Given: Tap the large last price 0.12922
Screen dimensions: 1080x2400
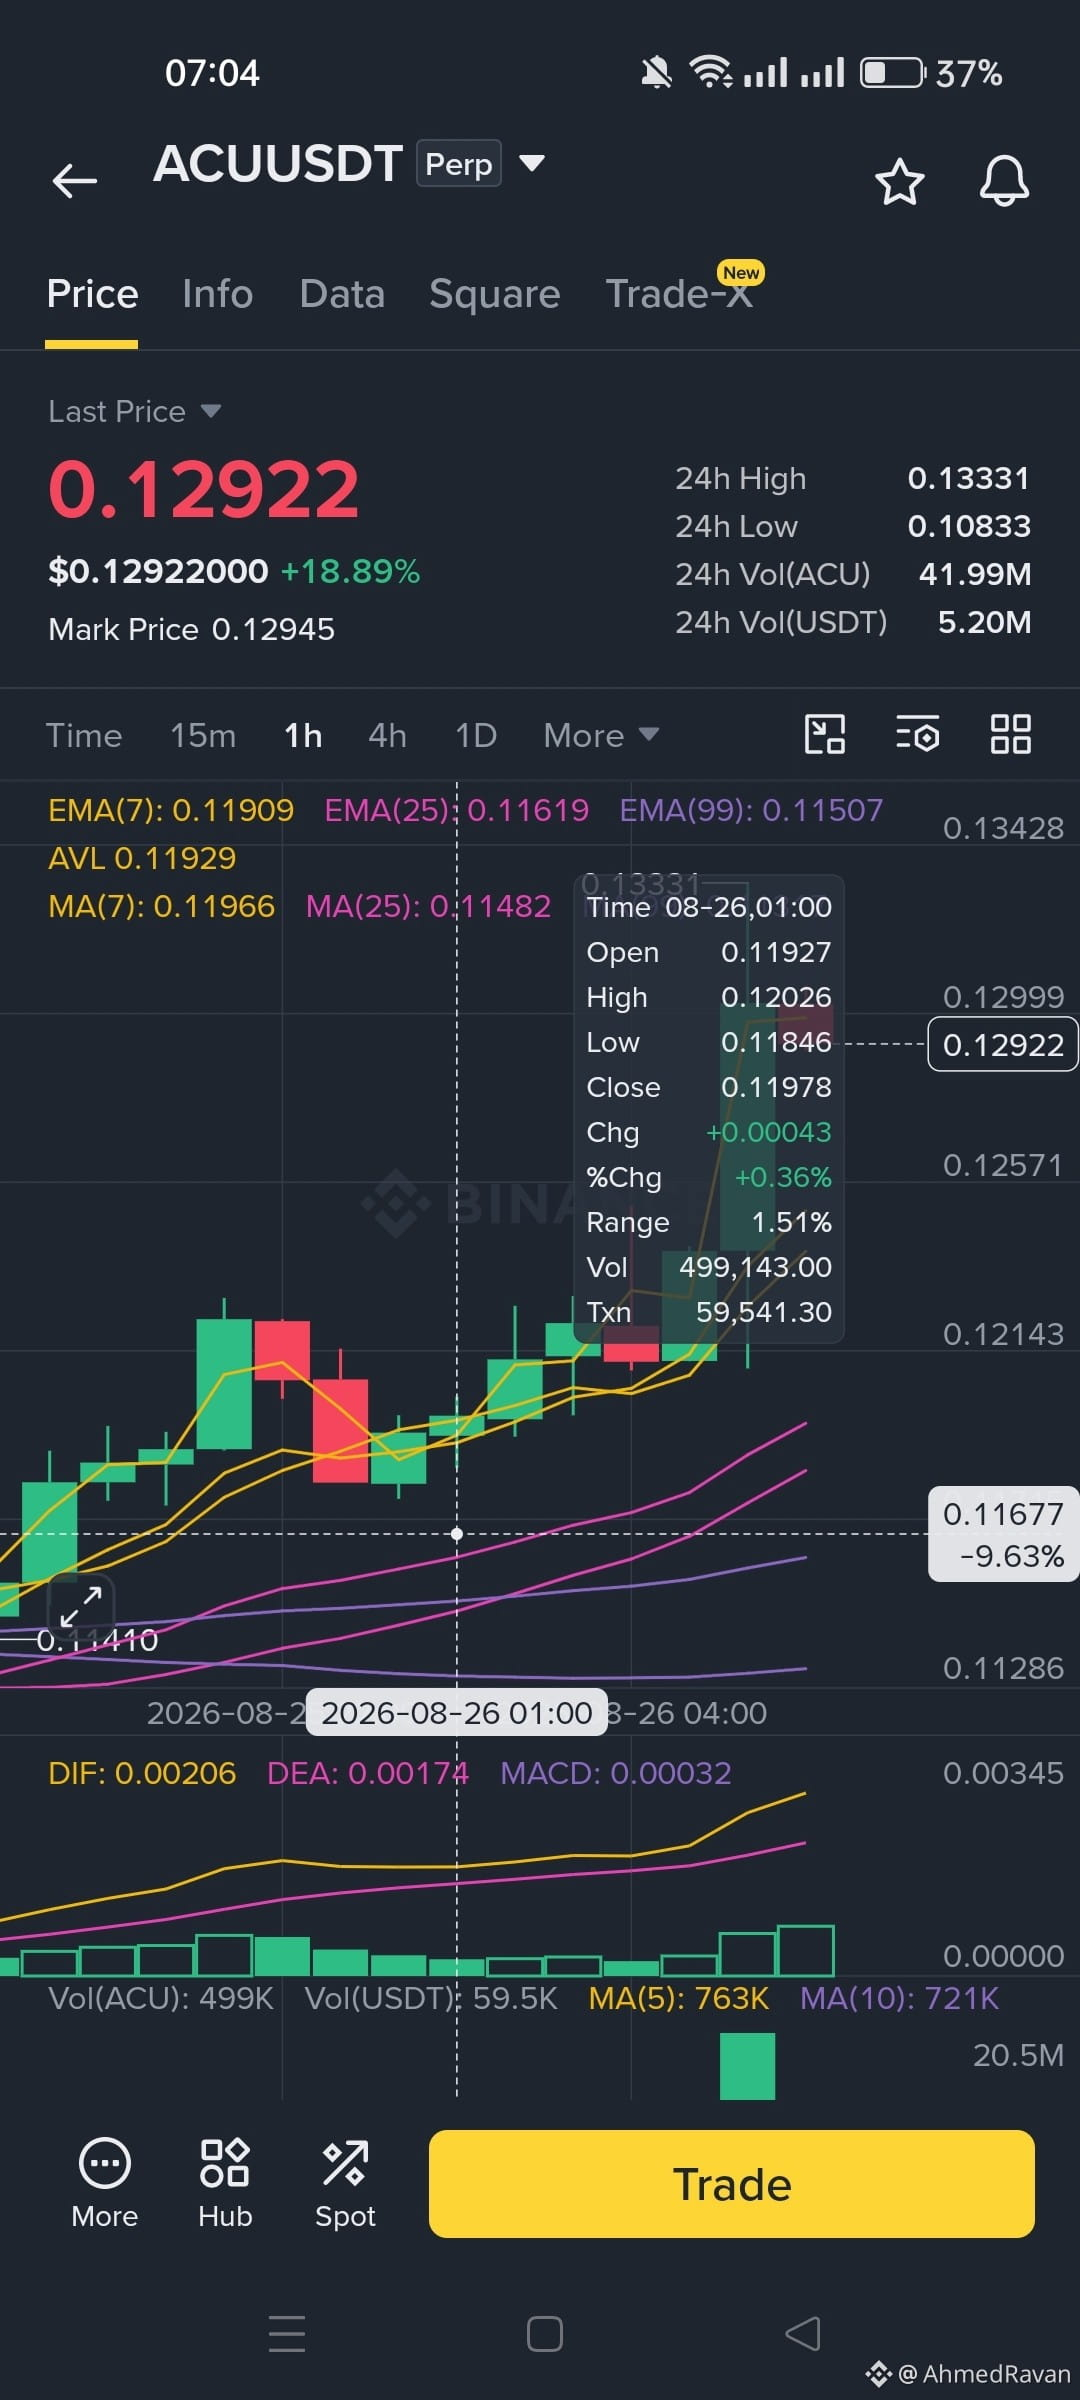Looking at the screenshot, I should pos(204,490).
